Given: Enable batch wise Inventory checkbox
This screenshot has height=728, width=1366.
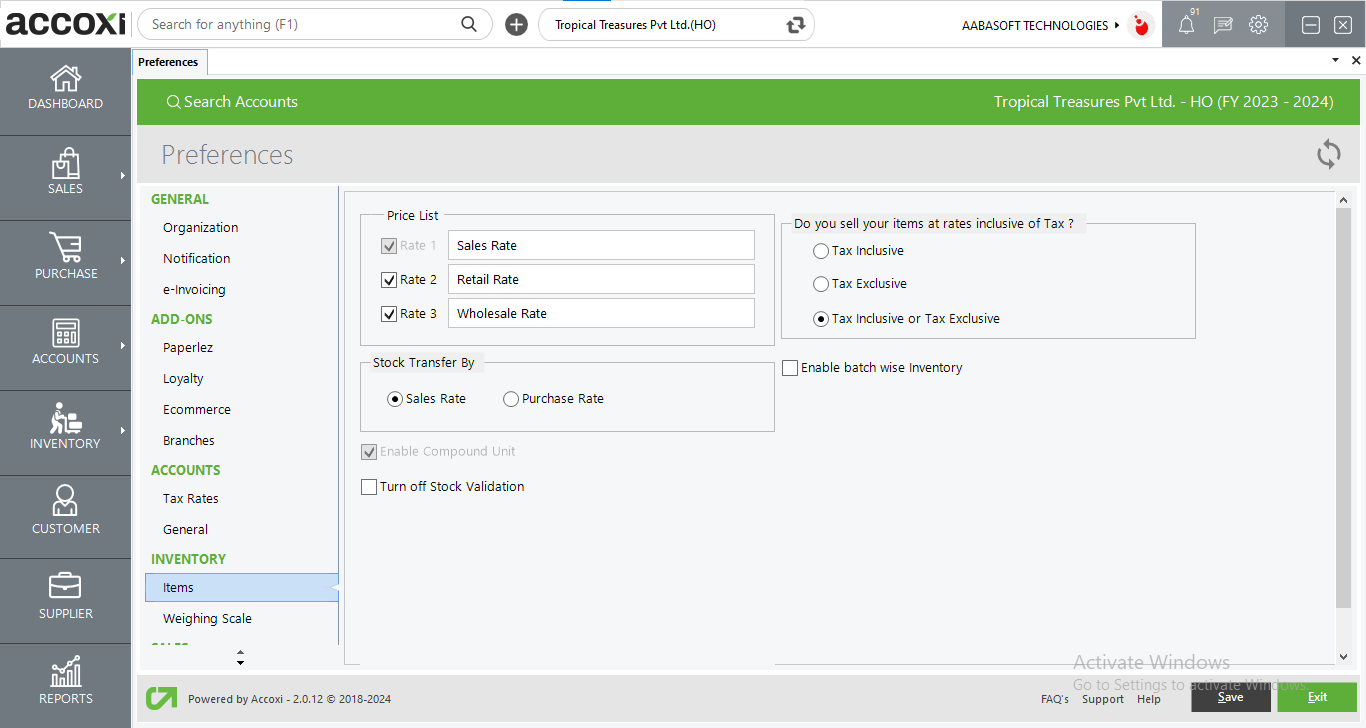Looking at the screenshot, I should click(x=790, y=368).
